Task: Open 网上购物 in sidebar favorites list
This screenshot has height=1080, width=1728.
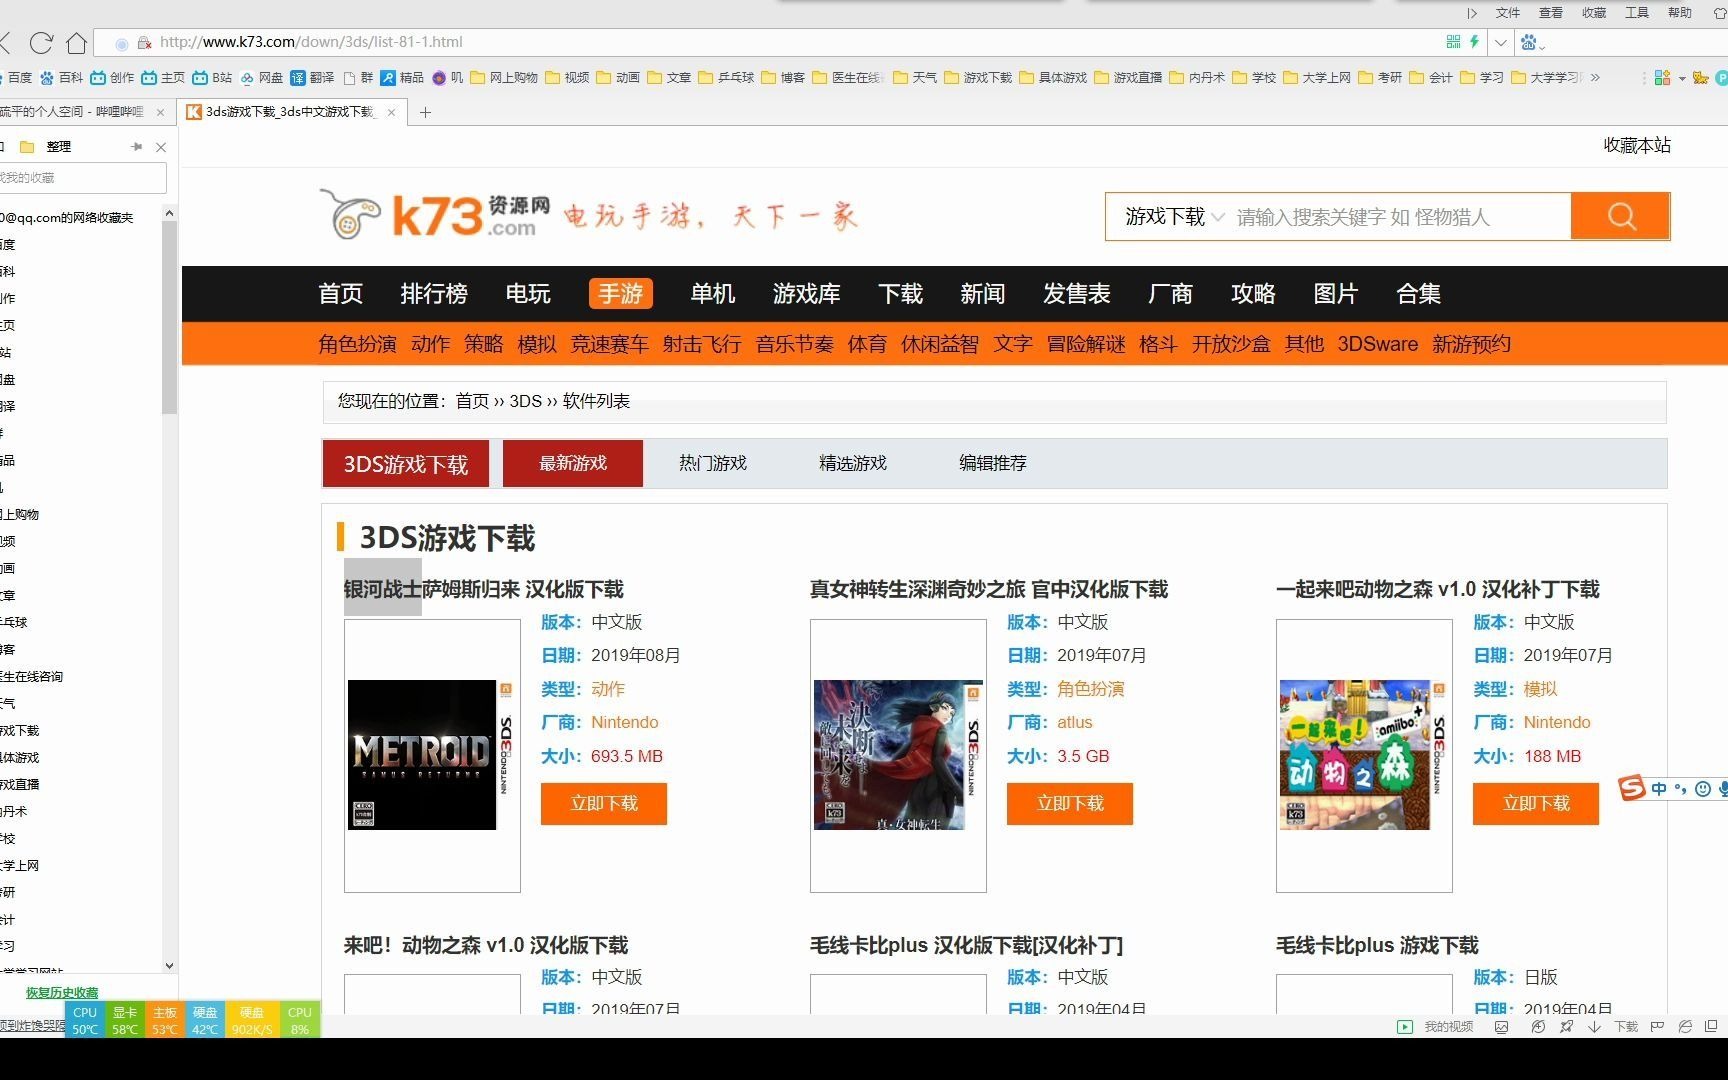Action: (x=20, y=514)
